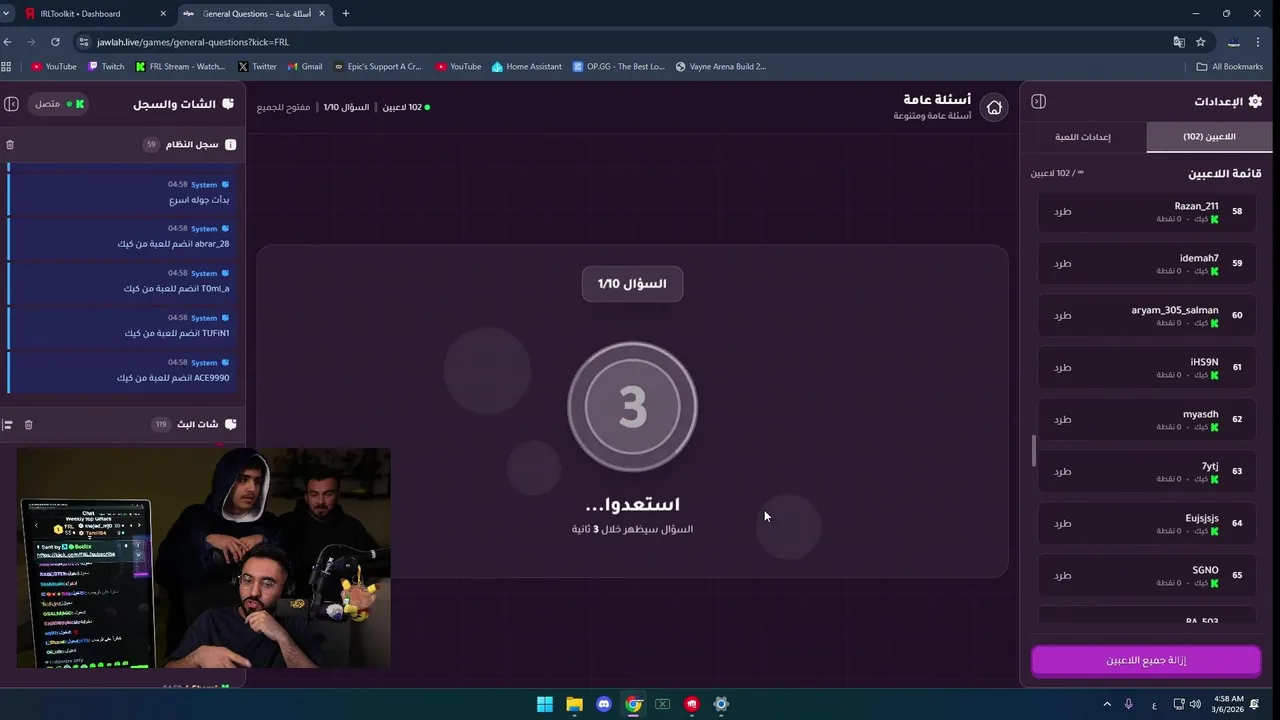Screen dimensions: 1280x720
Task: Click the microphone icon in system tray
Action: (1129, 704)
